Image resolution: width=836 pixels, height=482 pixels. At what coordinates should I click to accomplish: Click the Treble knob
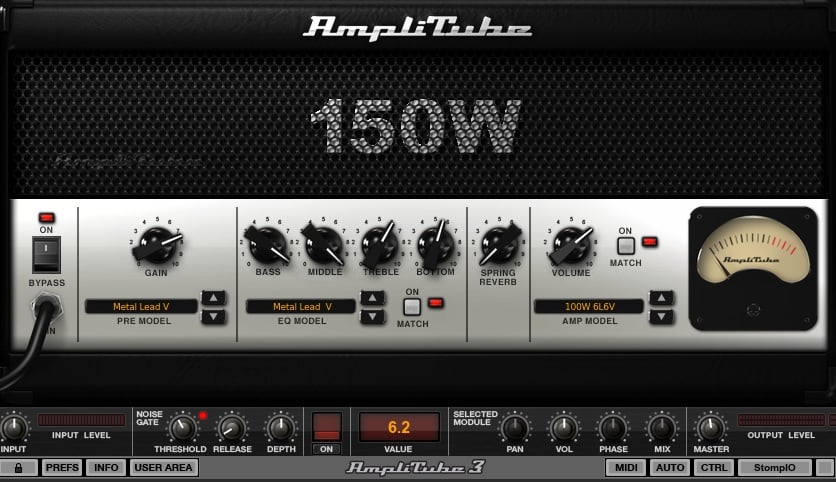coord(380,245)
